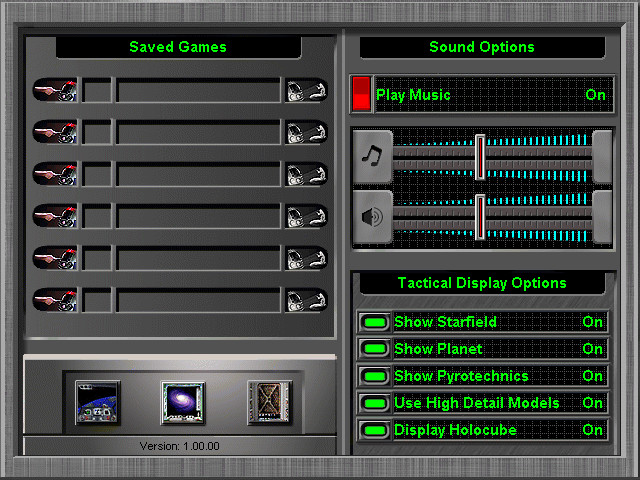Select the fifth saved-game name field
Image resolution: width=640 pixels, height=480 pixels.
pos(198,258)
